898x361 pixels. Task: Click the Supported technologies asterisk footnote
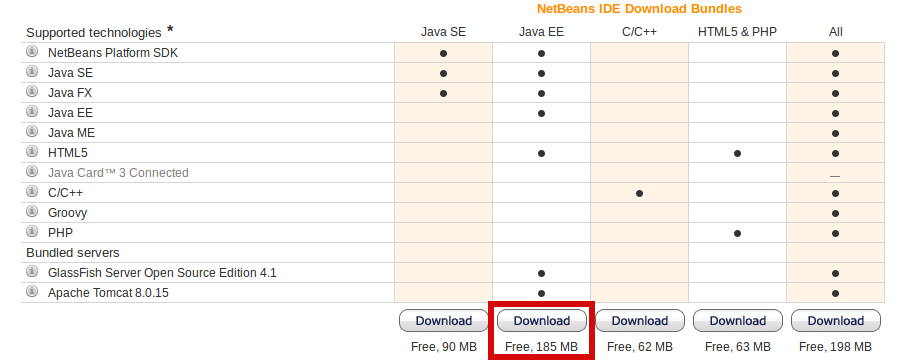pyautogui.click(x=170, y=29)
